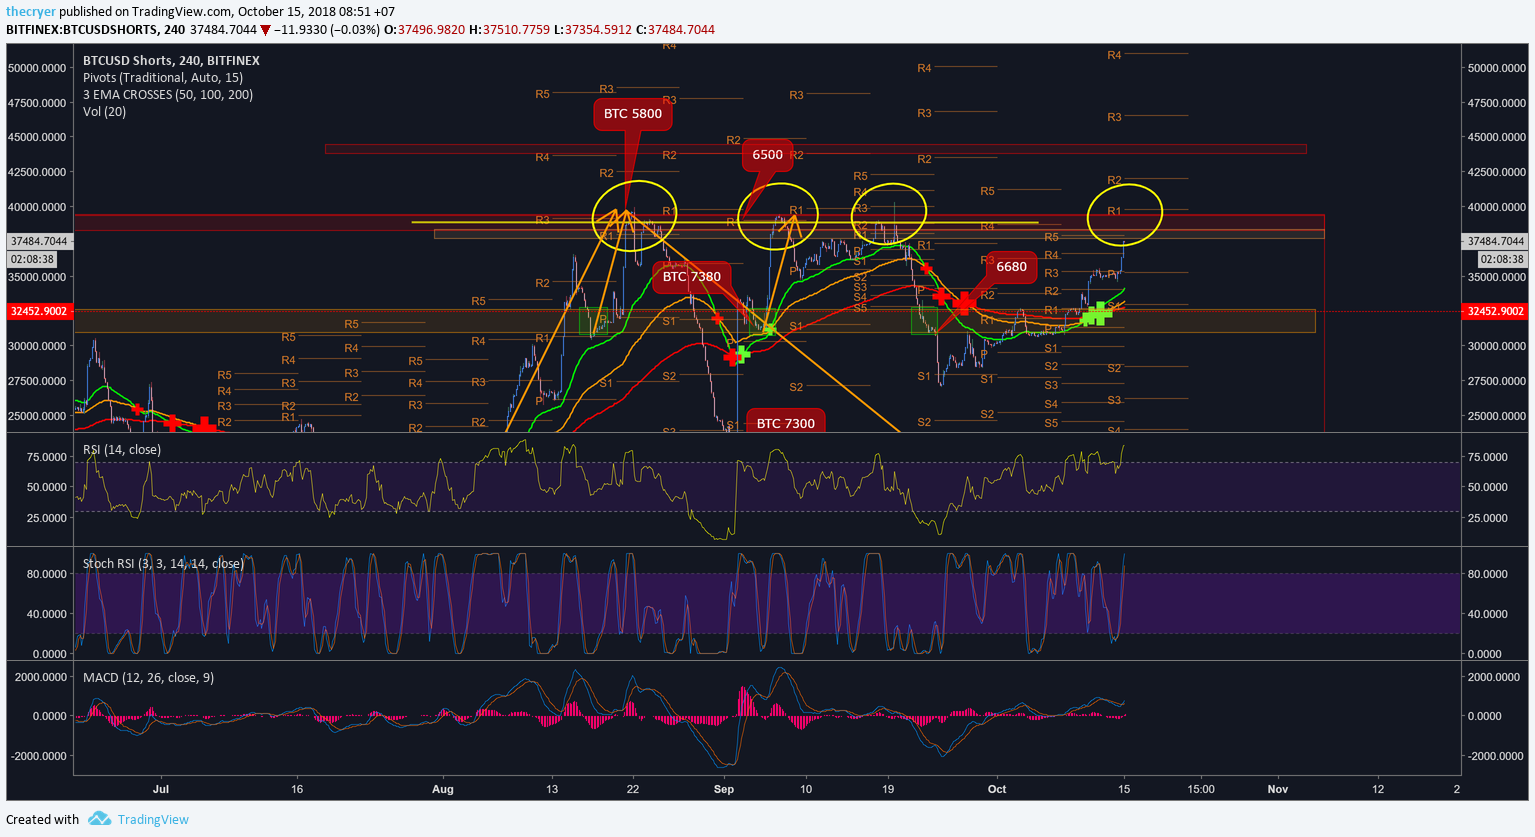Open thecryer author profile link
Image resolution: width=1535 pixels, height=837 pixels.
[29, 11]
